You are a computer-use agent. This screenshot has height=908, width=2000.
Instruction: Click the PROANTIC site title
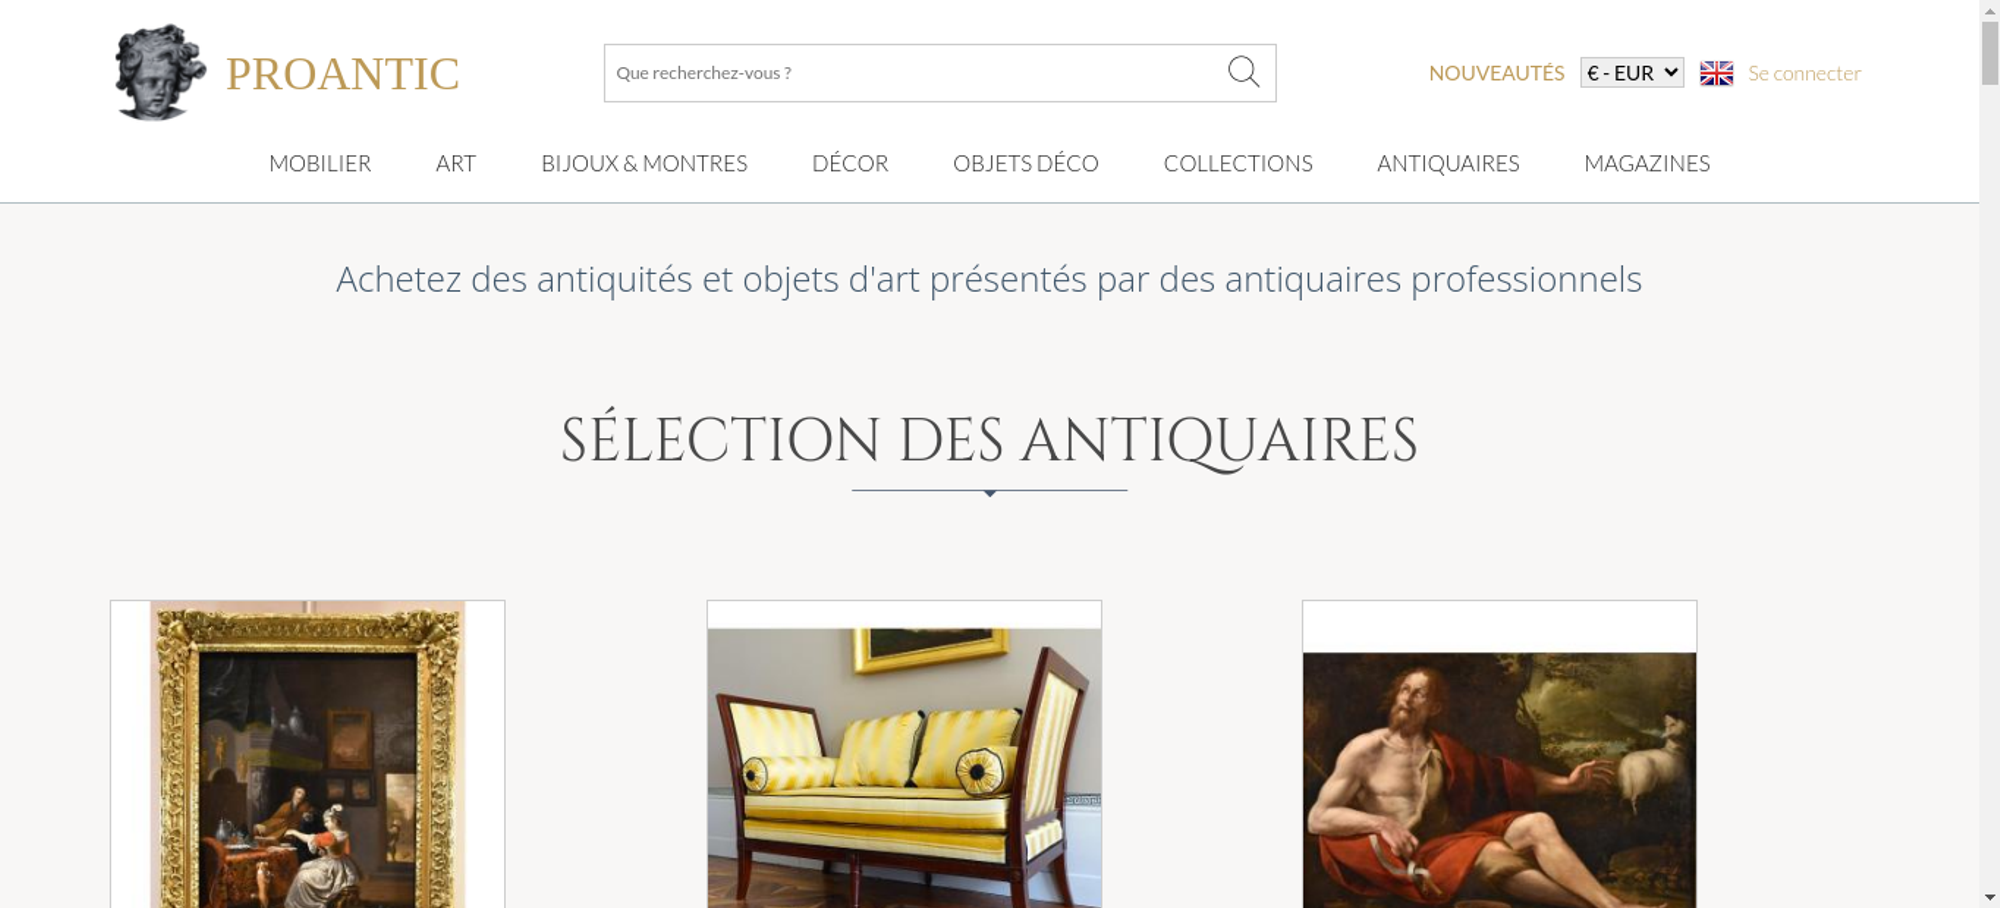[343, 74]
